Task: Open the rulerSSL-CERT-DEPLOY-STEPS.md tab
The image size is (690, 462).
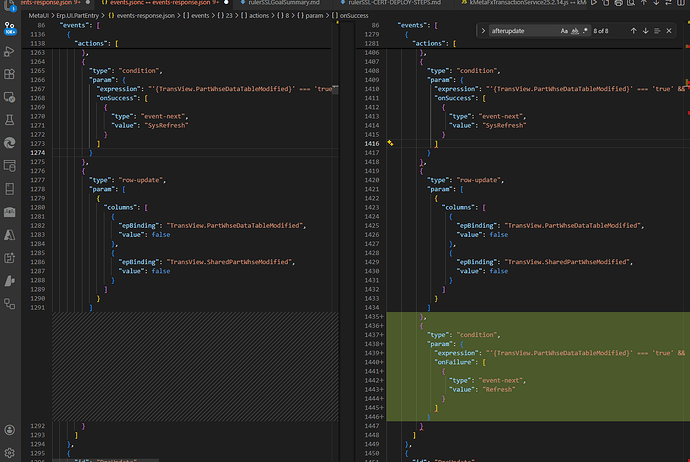Action: pos(395,3)
